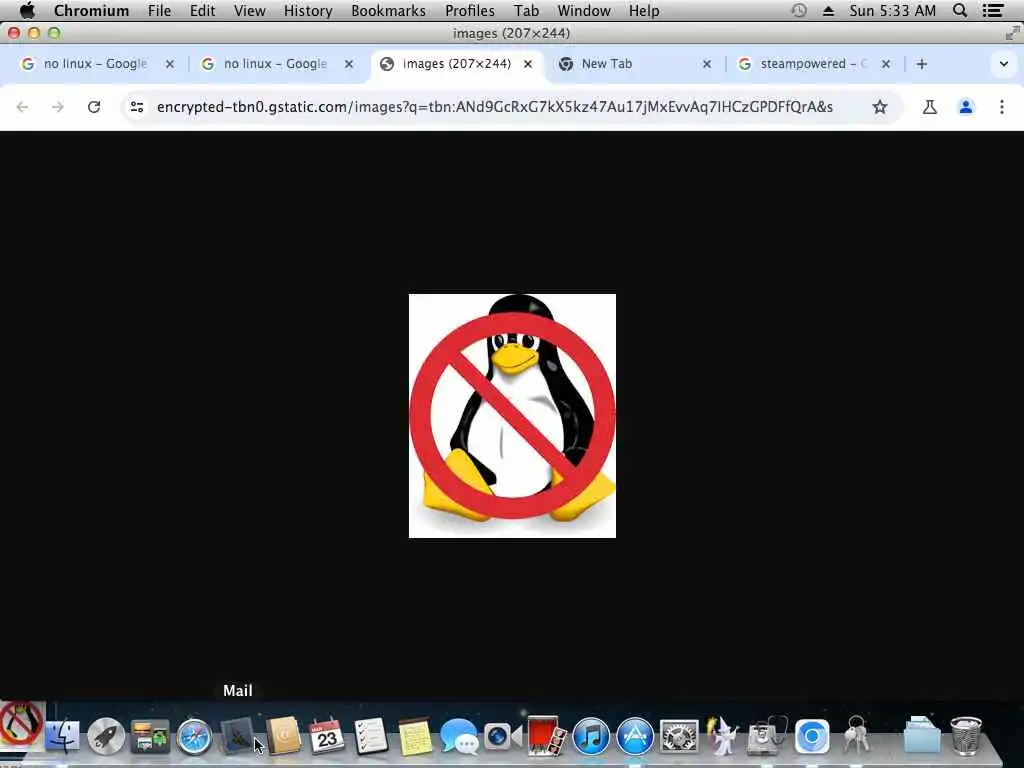Switch to 'steampowered' tab
1024x768 pixels.
pos(815,64)
